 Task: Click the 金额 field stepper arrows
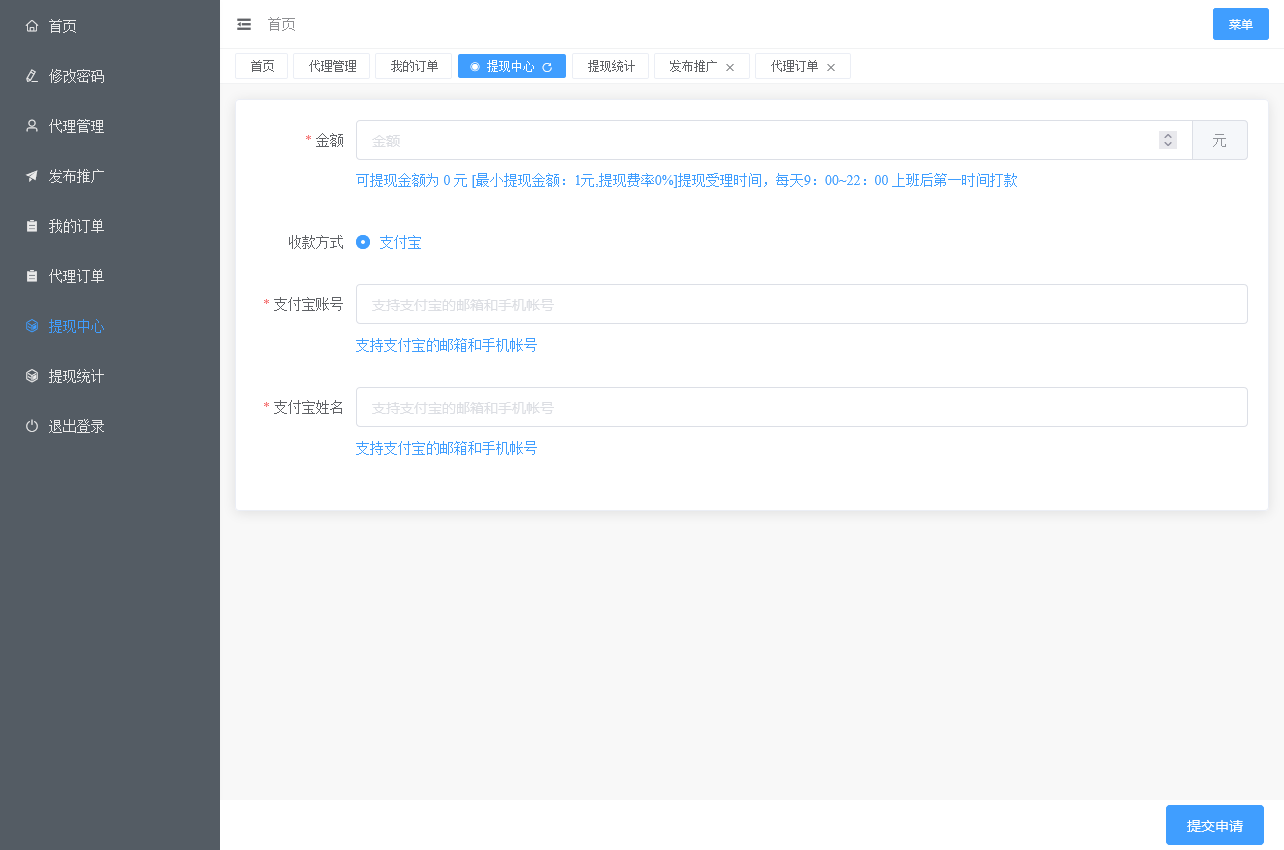(1167, 140)
